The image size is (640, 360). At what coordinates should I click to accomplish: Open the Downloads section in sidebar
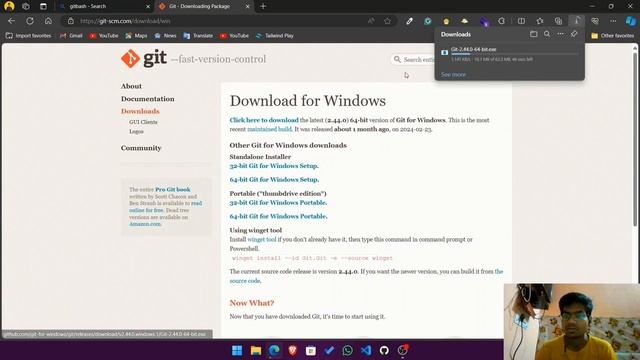140,111
